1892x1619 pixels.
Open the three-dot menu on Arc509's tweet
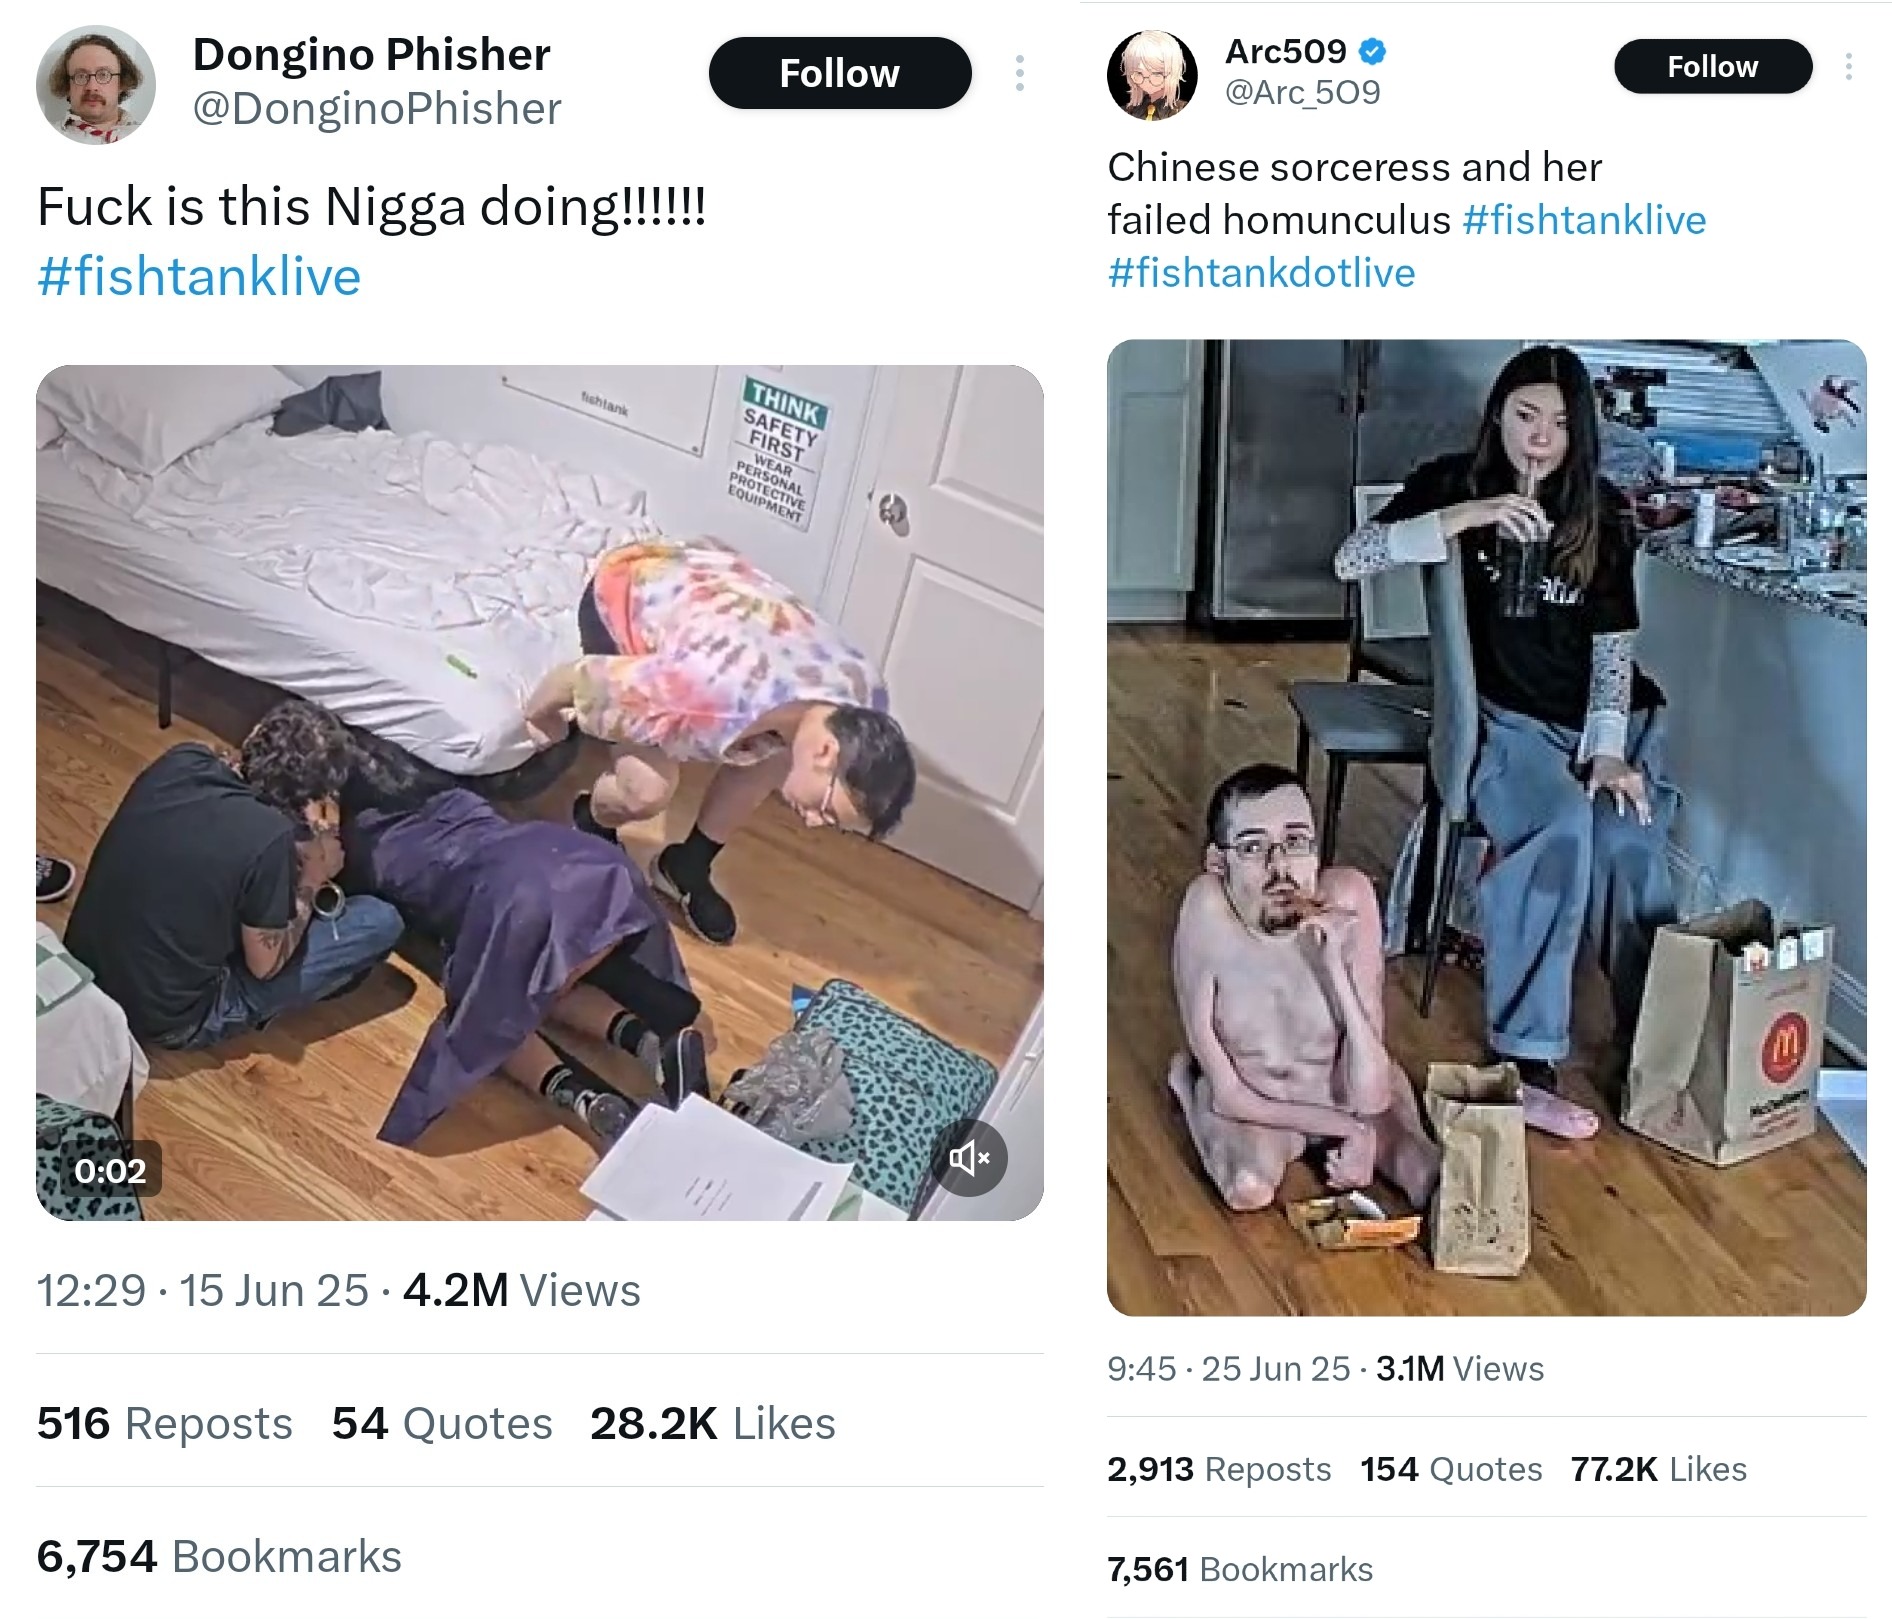click(1848, 66)
